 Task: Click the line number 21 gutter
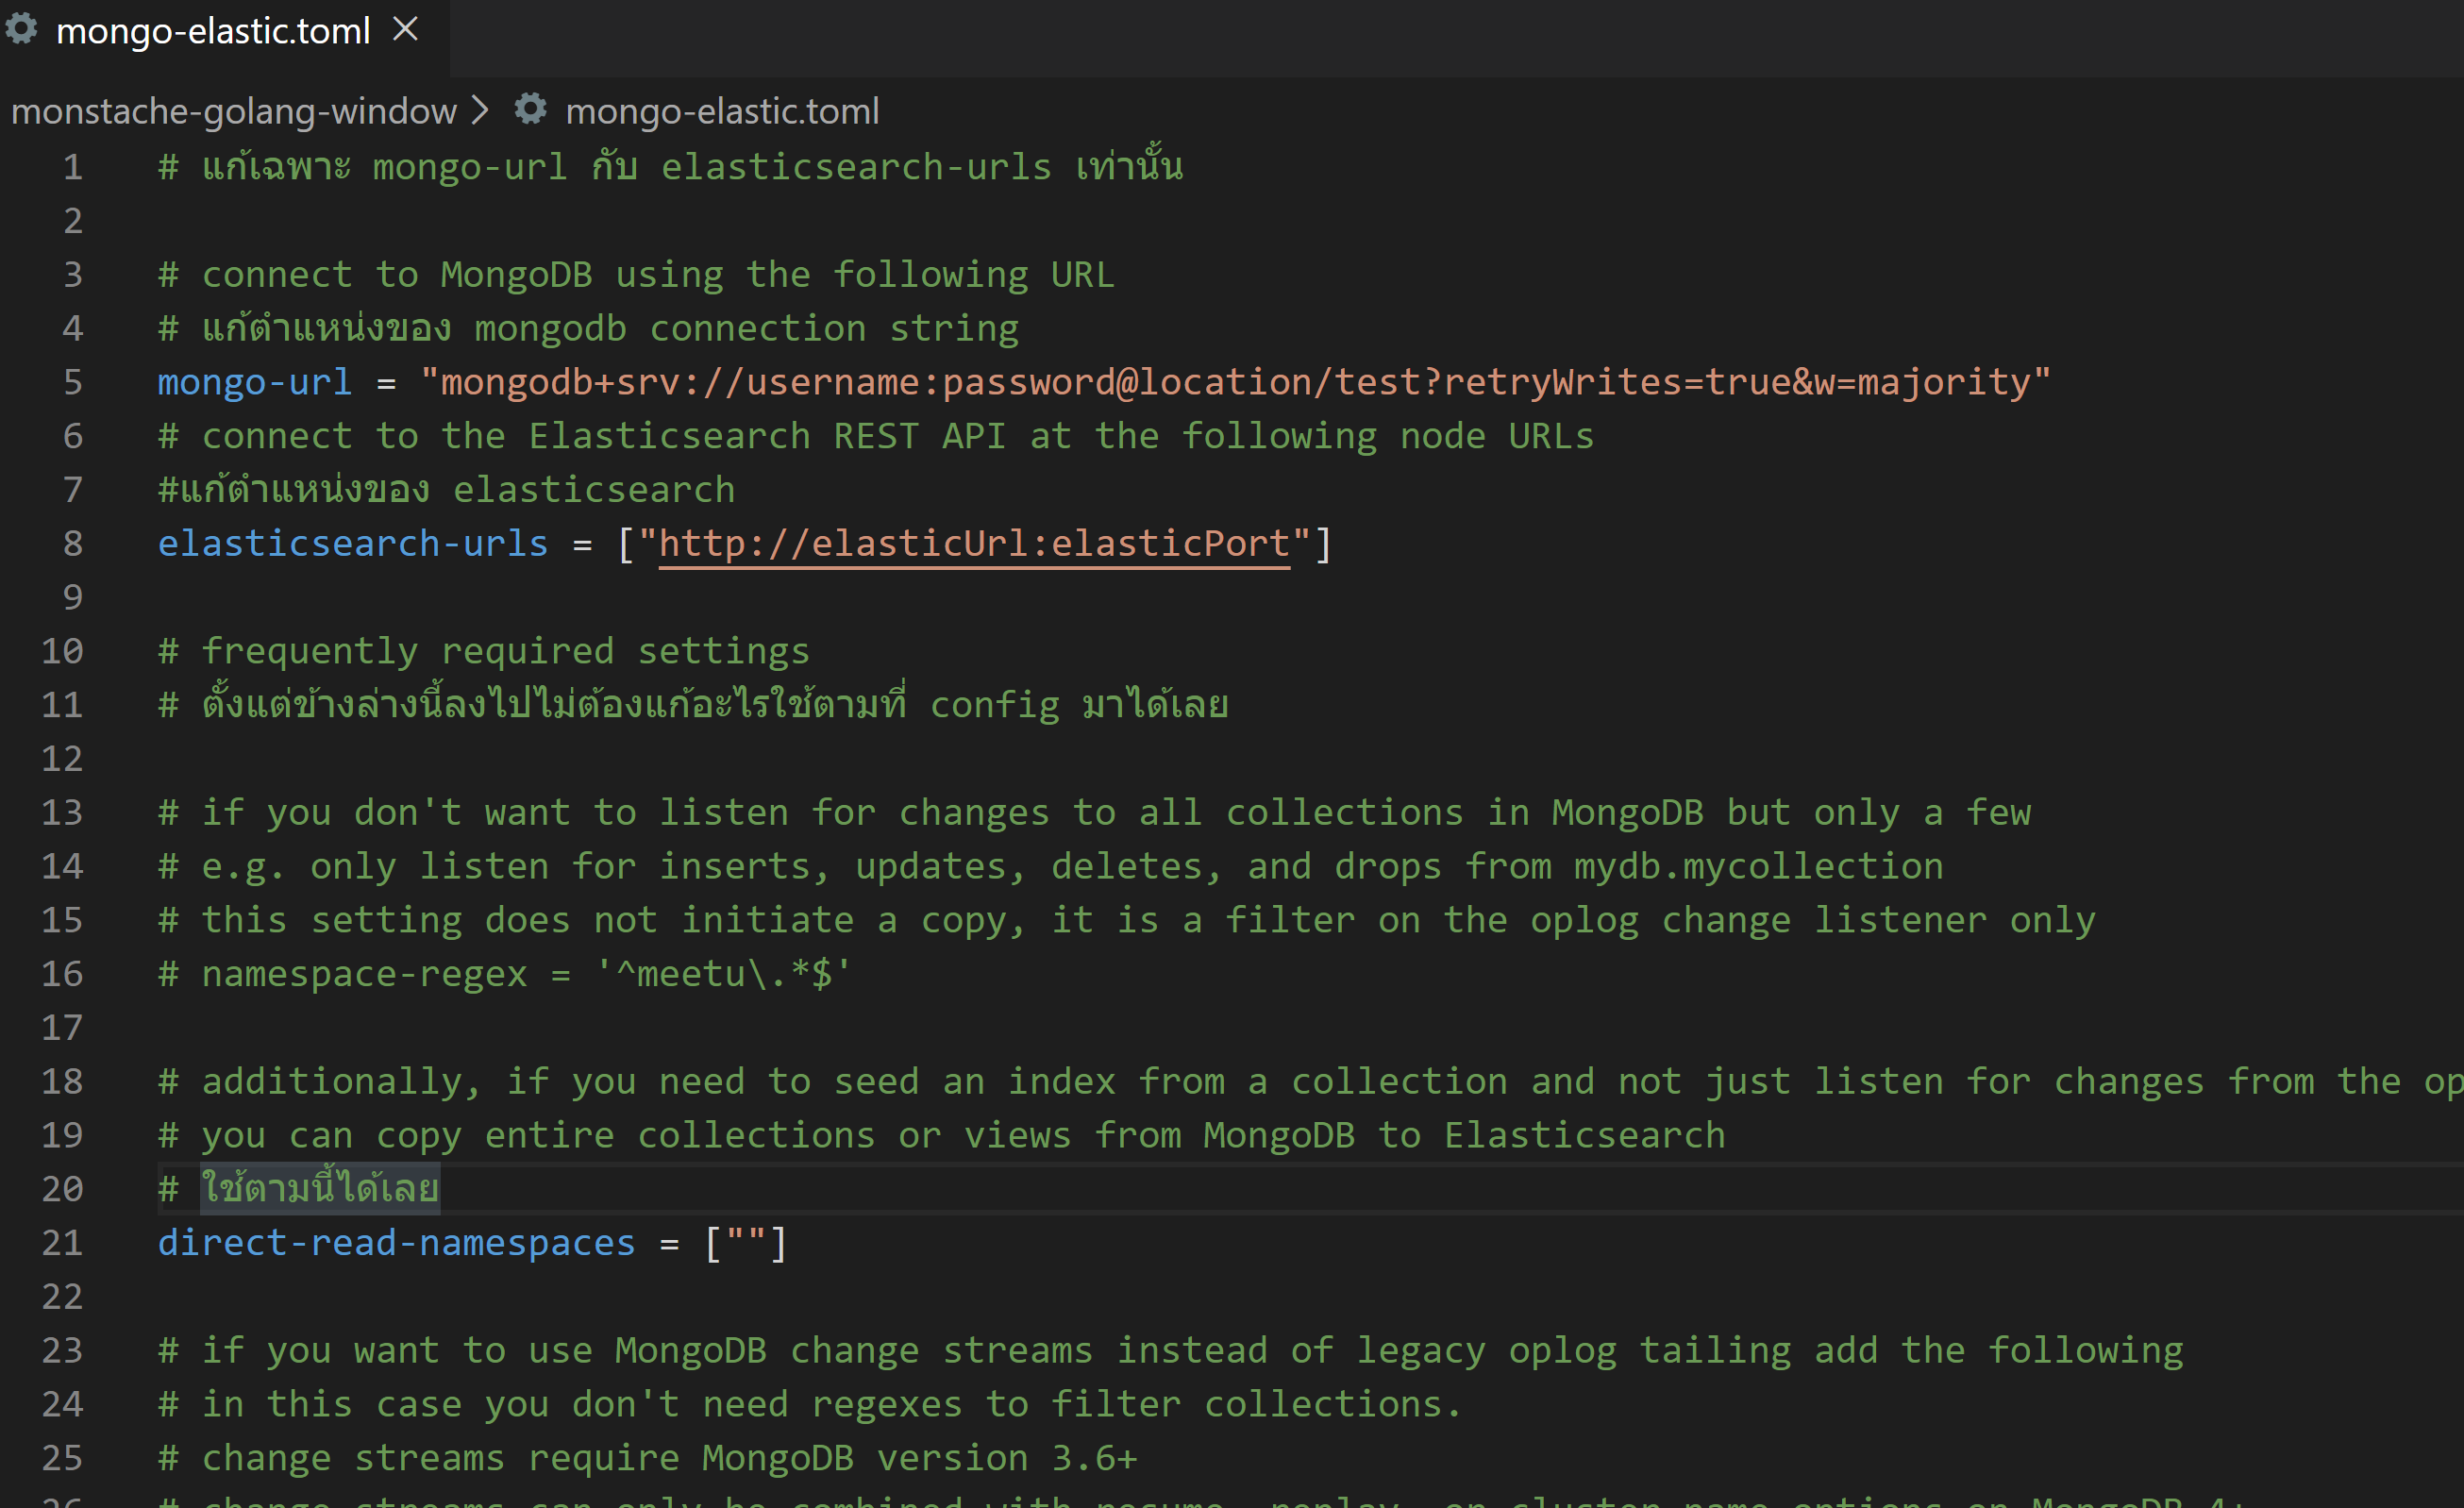point(62,1243)
